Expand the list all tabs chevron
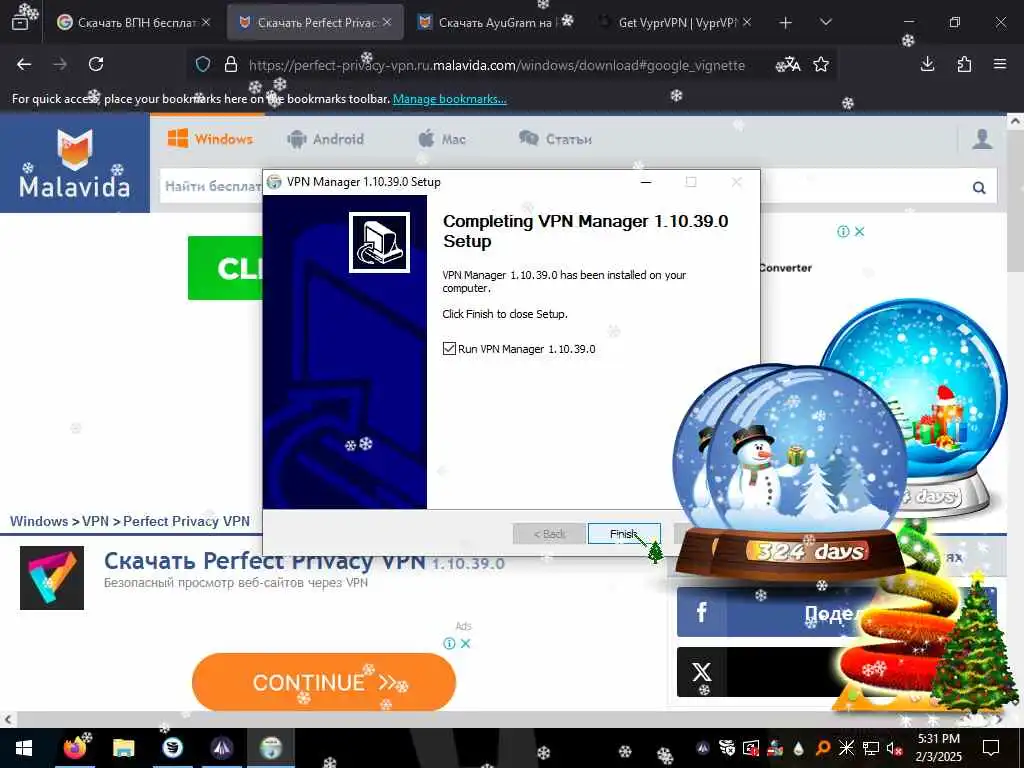The image size is (1024, 768). click(x=825, y=22)
